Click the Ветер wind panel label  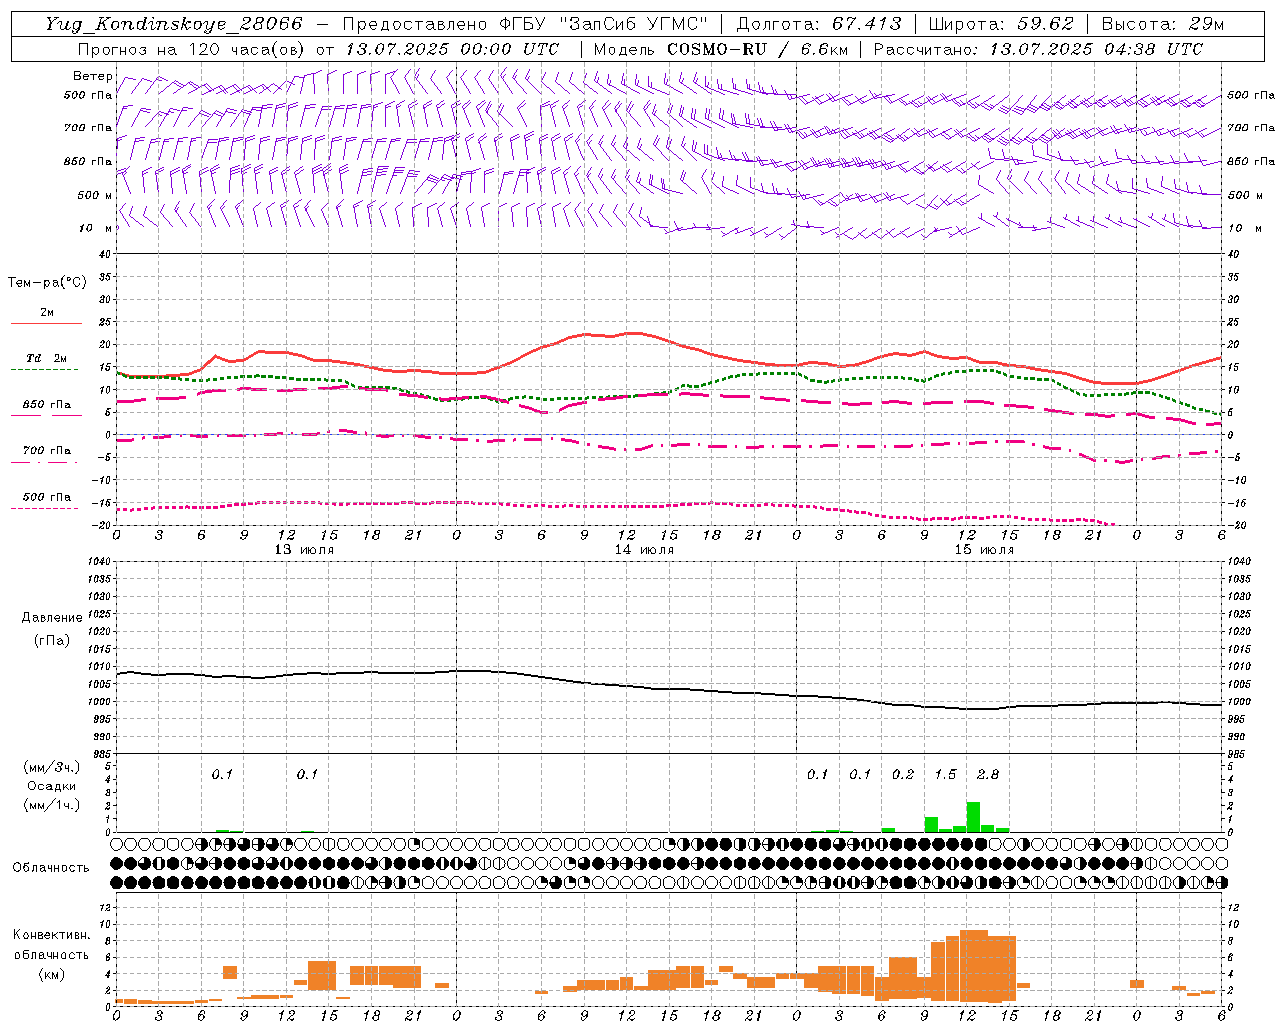93,76
